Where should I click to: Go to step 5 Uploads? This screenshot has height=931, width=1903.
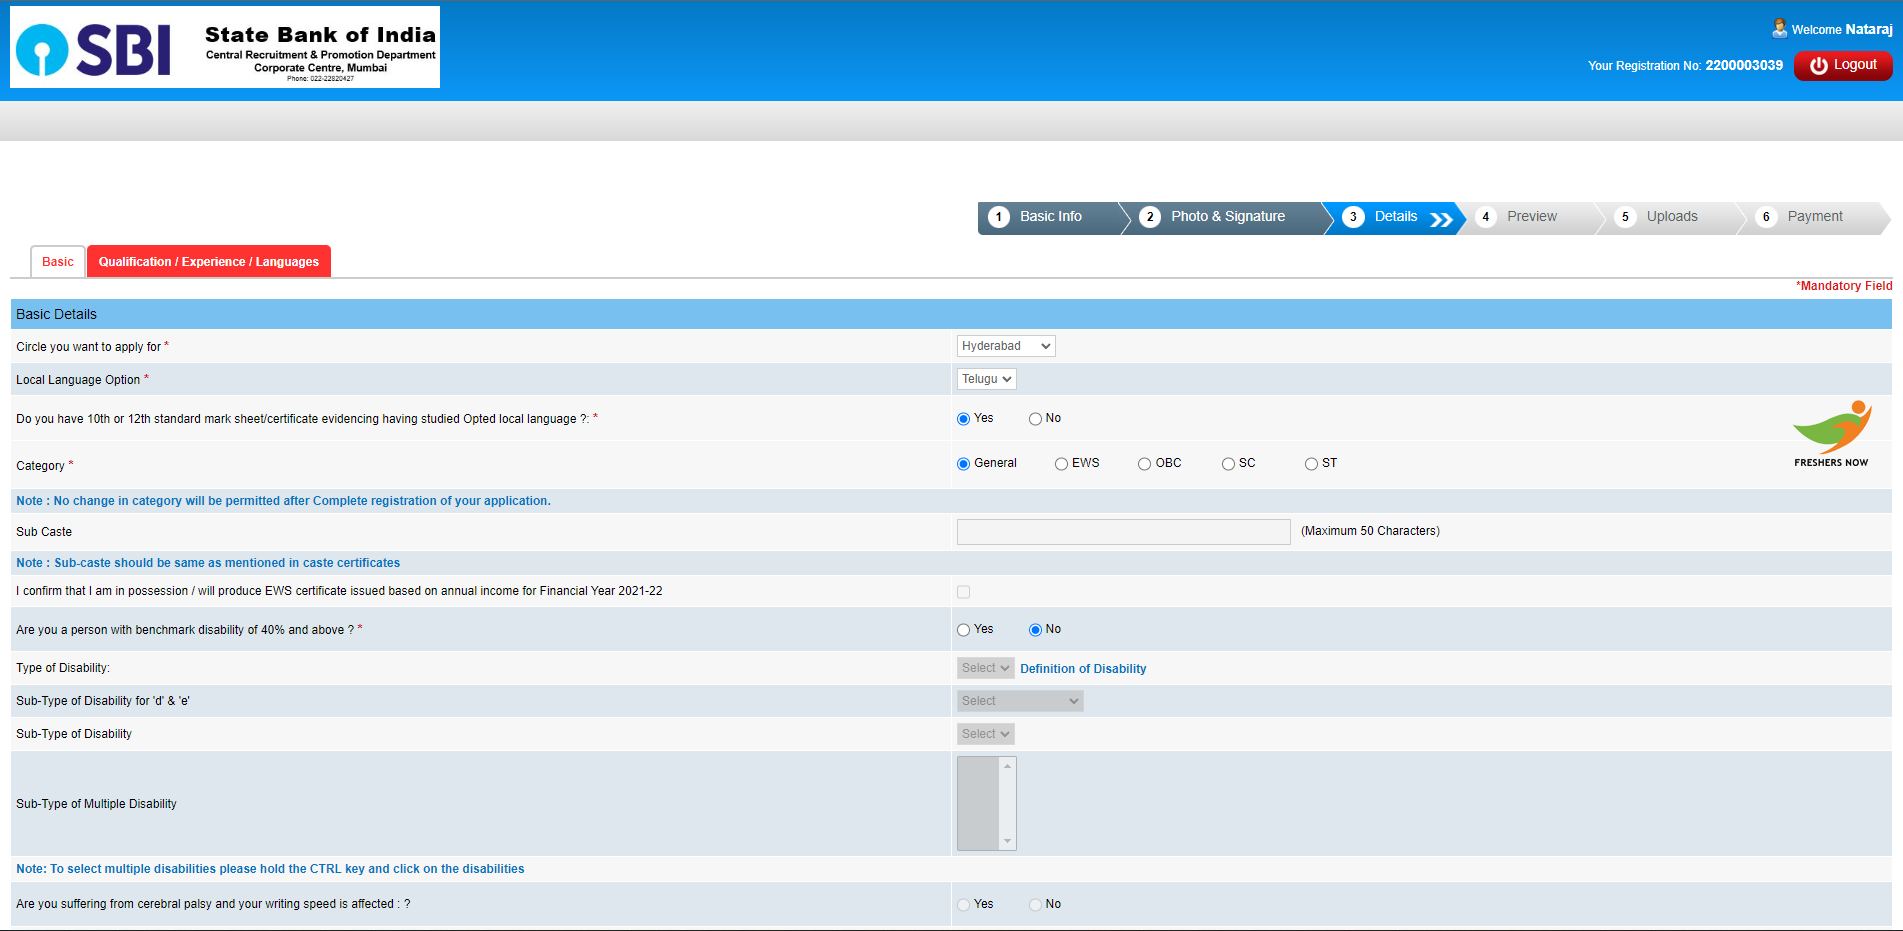pos(1670,217)
